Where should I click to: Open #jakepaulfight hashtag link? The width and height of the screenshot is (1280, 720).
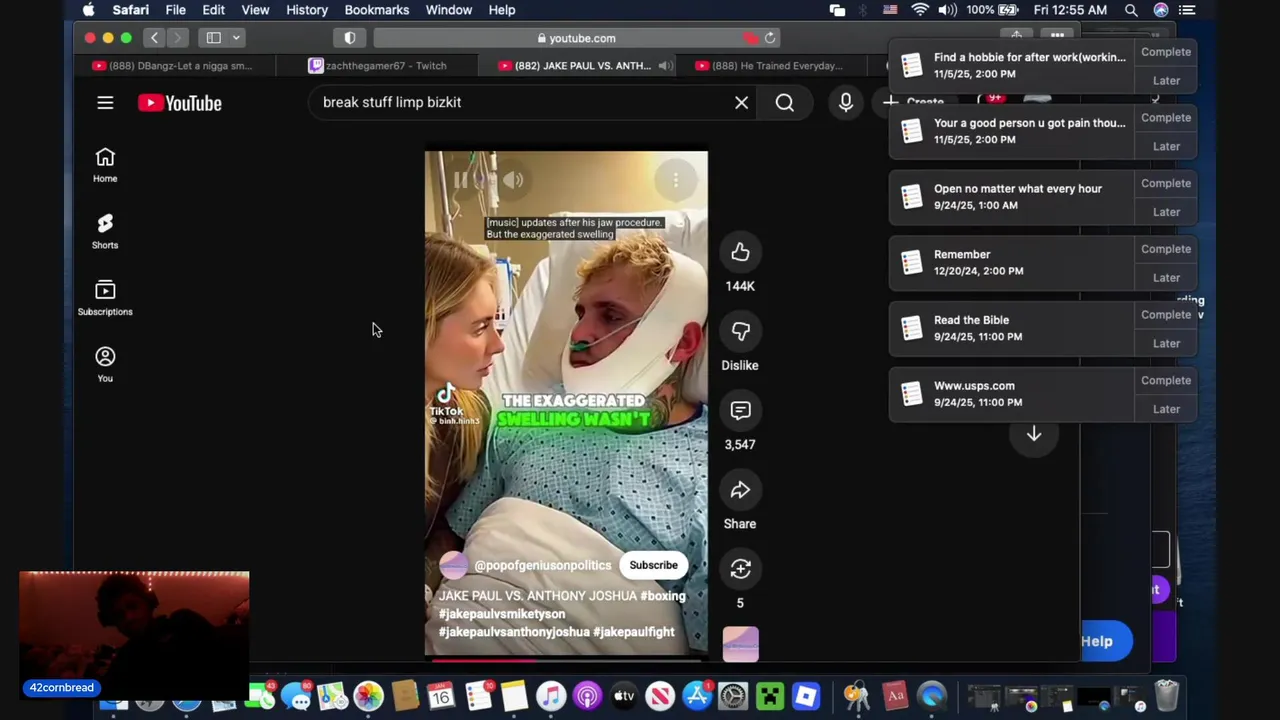click(634, 632)
